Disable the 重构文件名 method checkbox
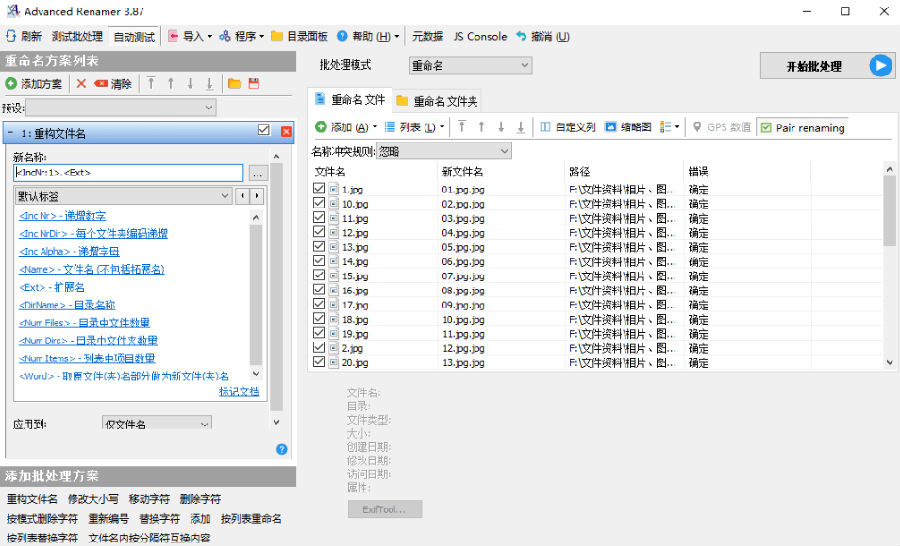900x546 pixels. pyautogui.click(x=264, y=130)
